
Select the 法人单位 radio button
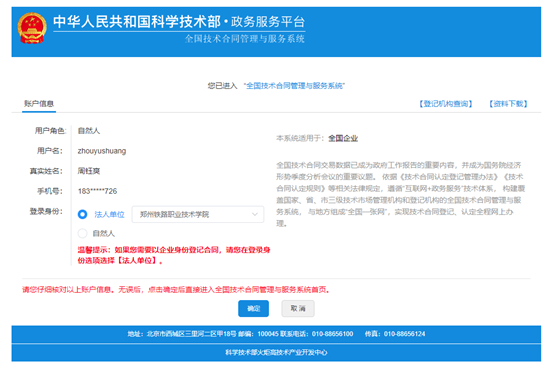click(82, 214)
